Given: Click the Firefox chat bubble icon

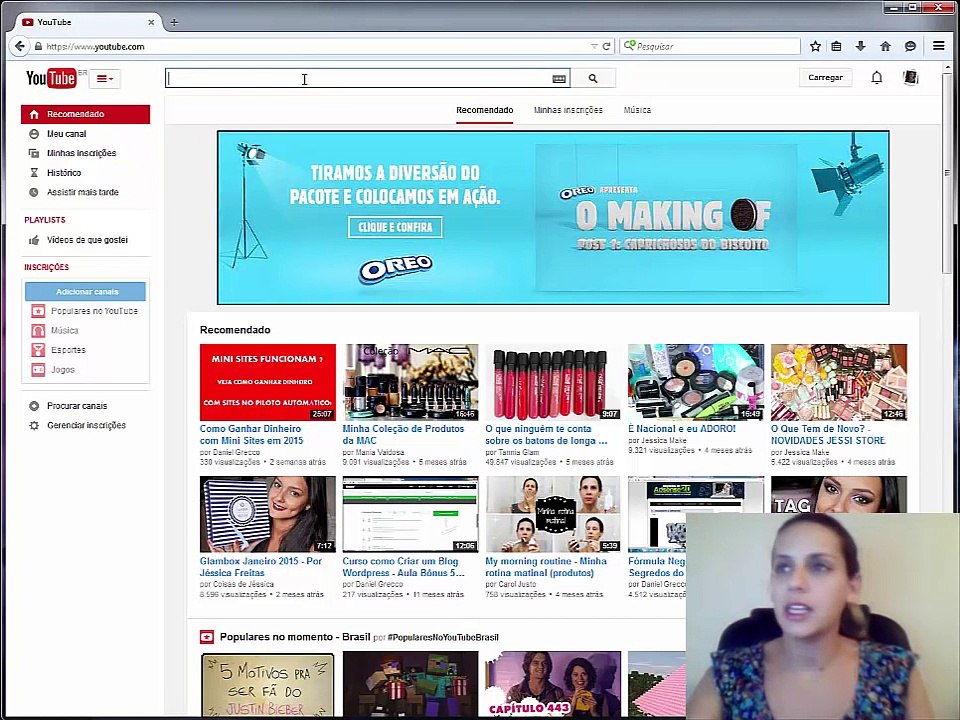Looking at the screenshot, I should pos(910,46).
